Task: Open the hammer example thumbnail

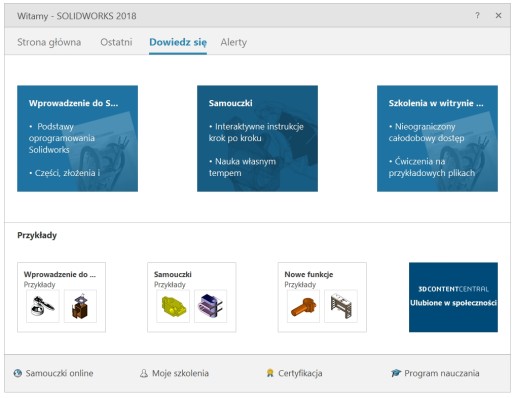Action: click(x=43, y=306)
